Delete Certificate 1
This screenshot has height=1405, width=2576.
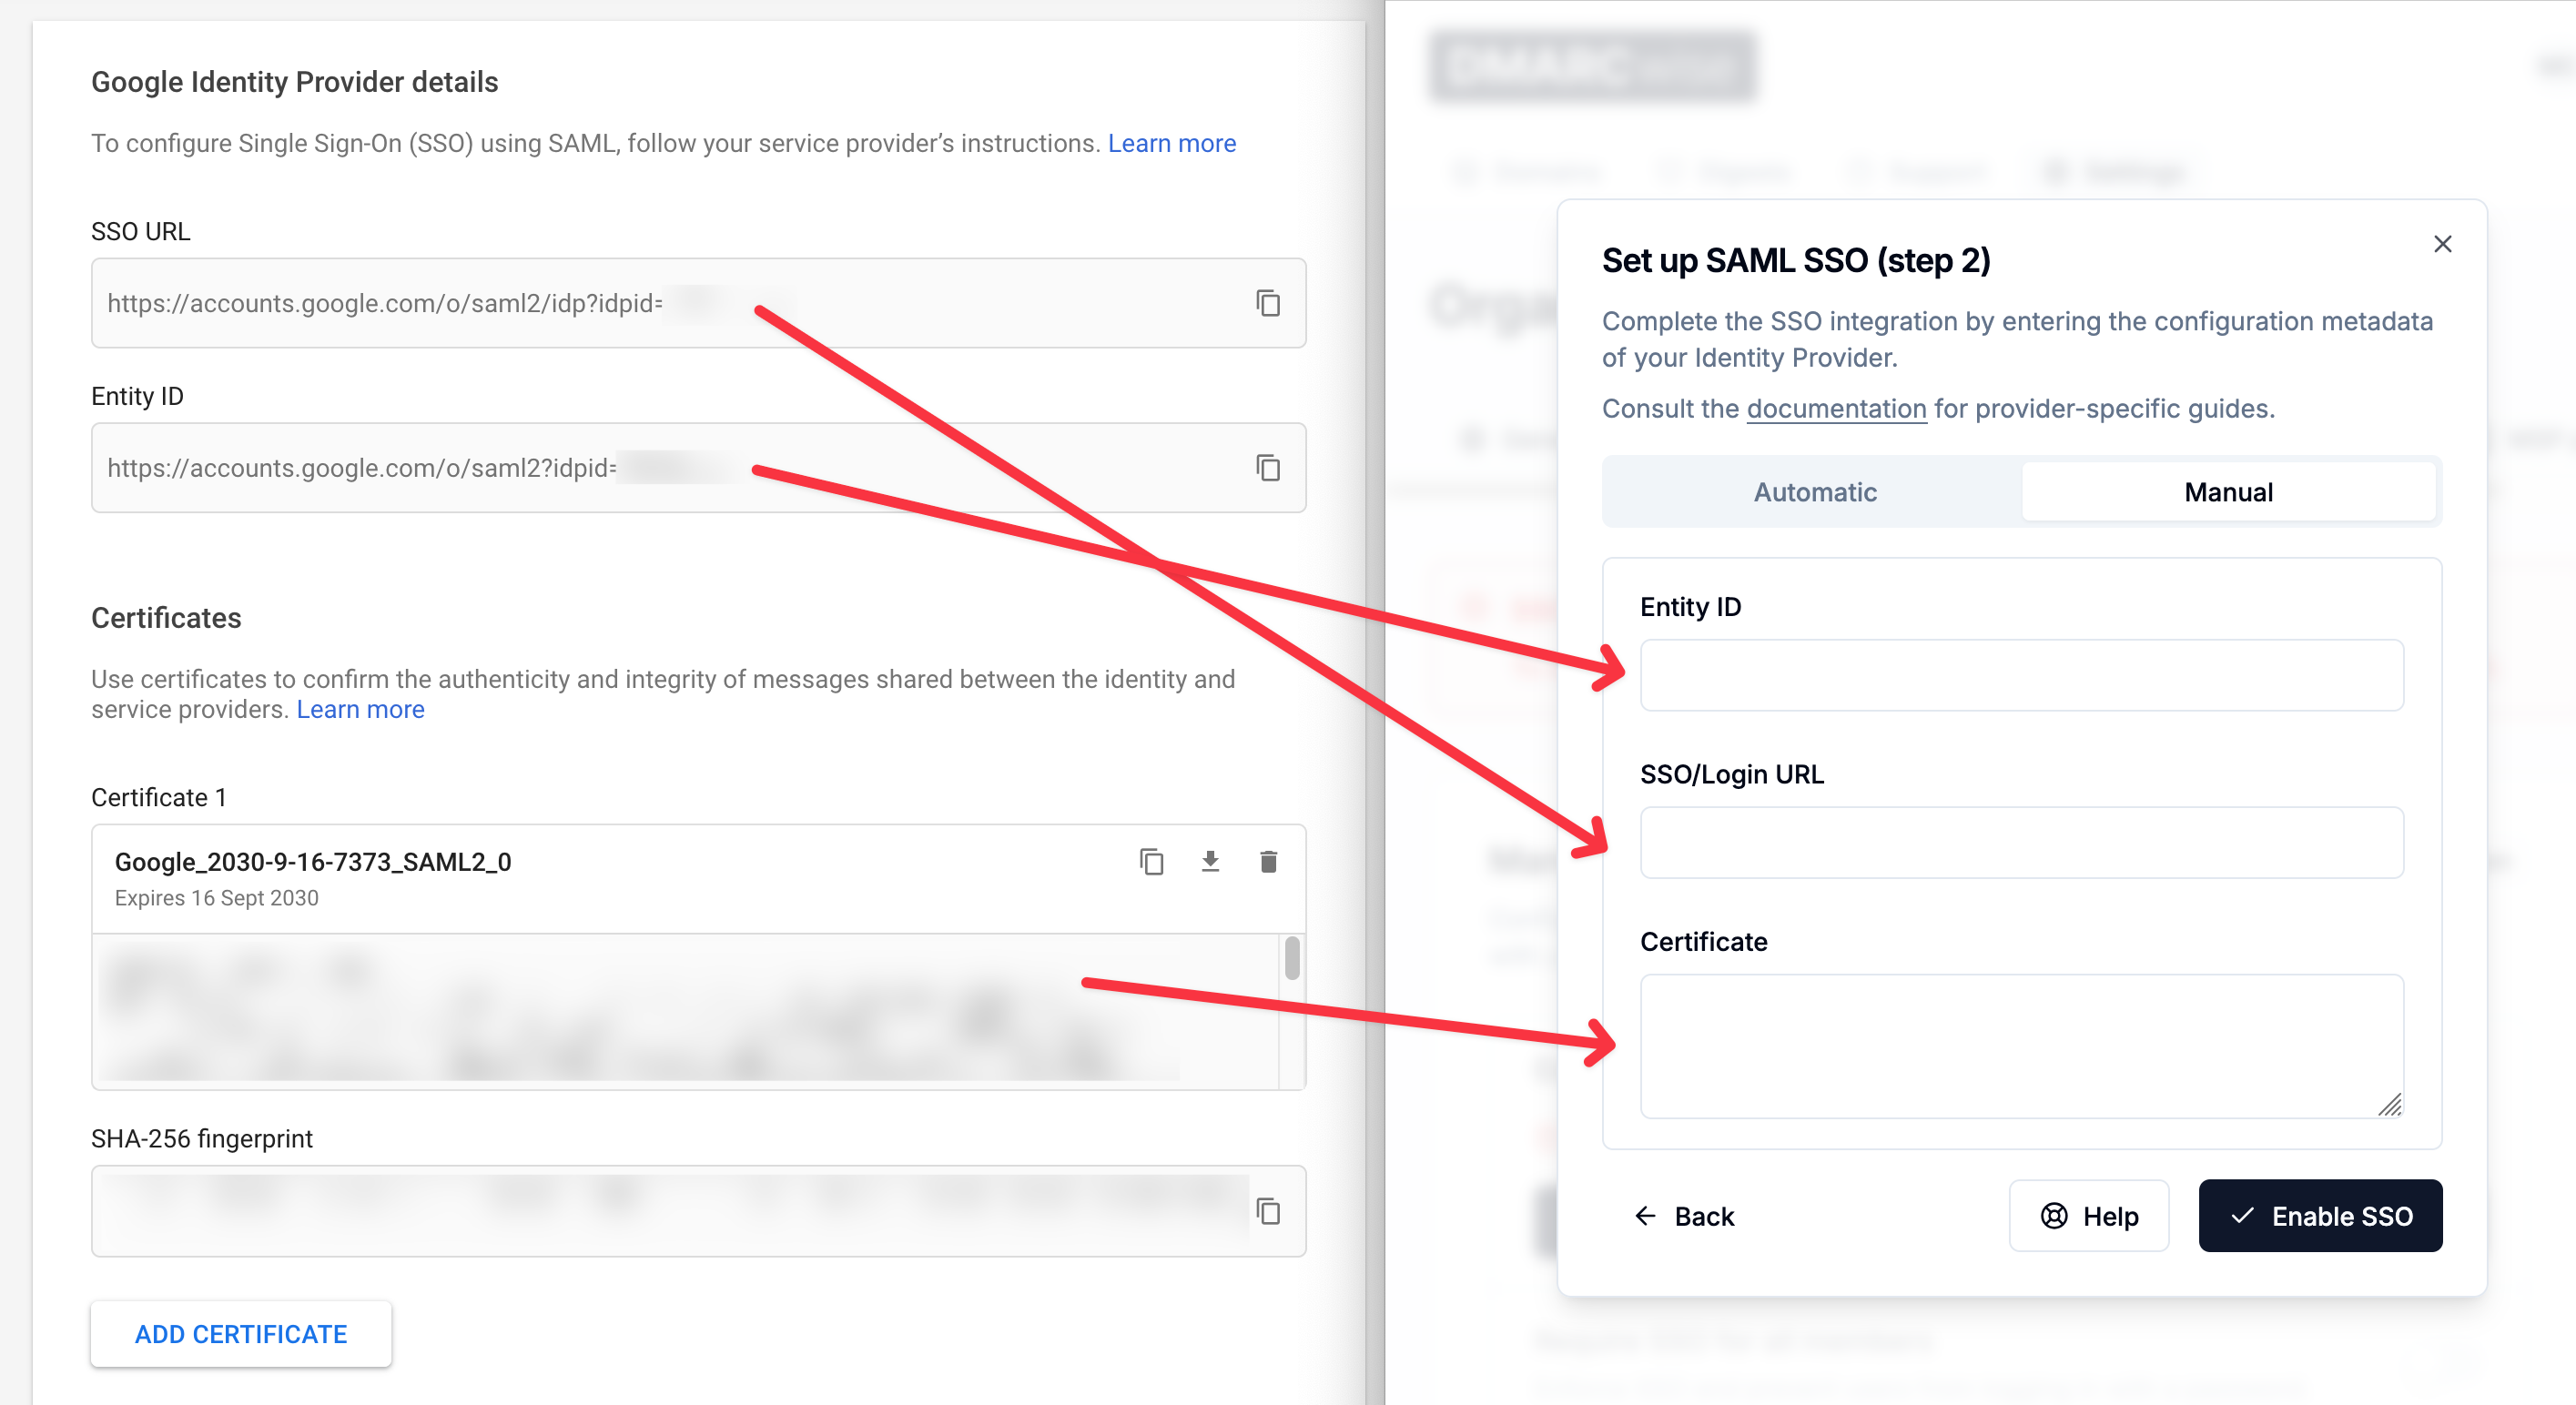tap(1269, 861)
